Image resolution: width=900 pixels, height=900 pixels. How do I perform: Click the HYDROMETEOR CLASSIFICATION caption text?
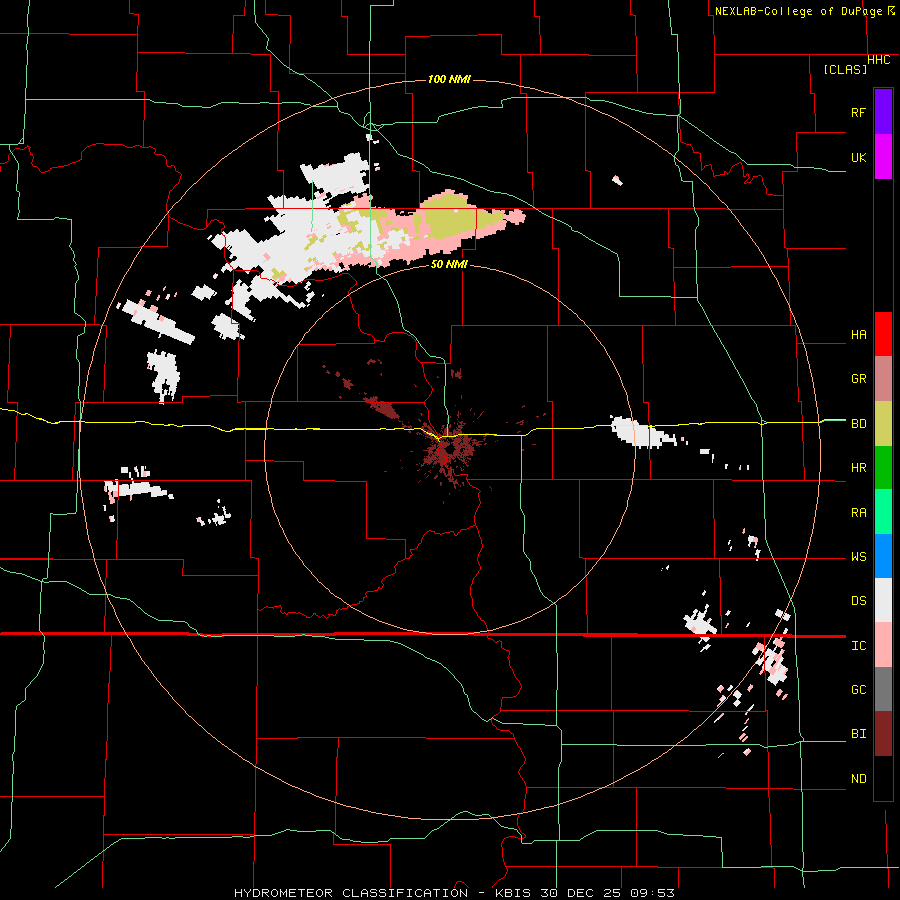pyautogui.click(x=351, y=893)
